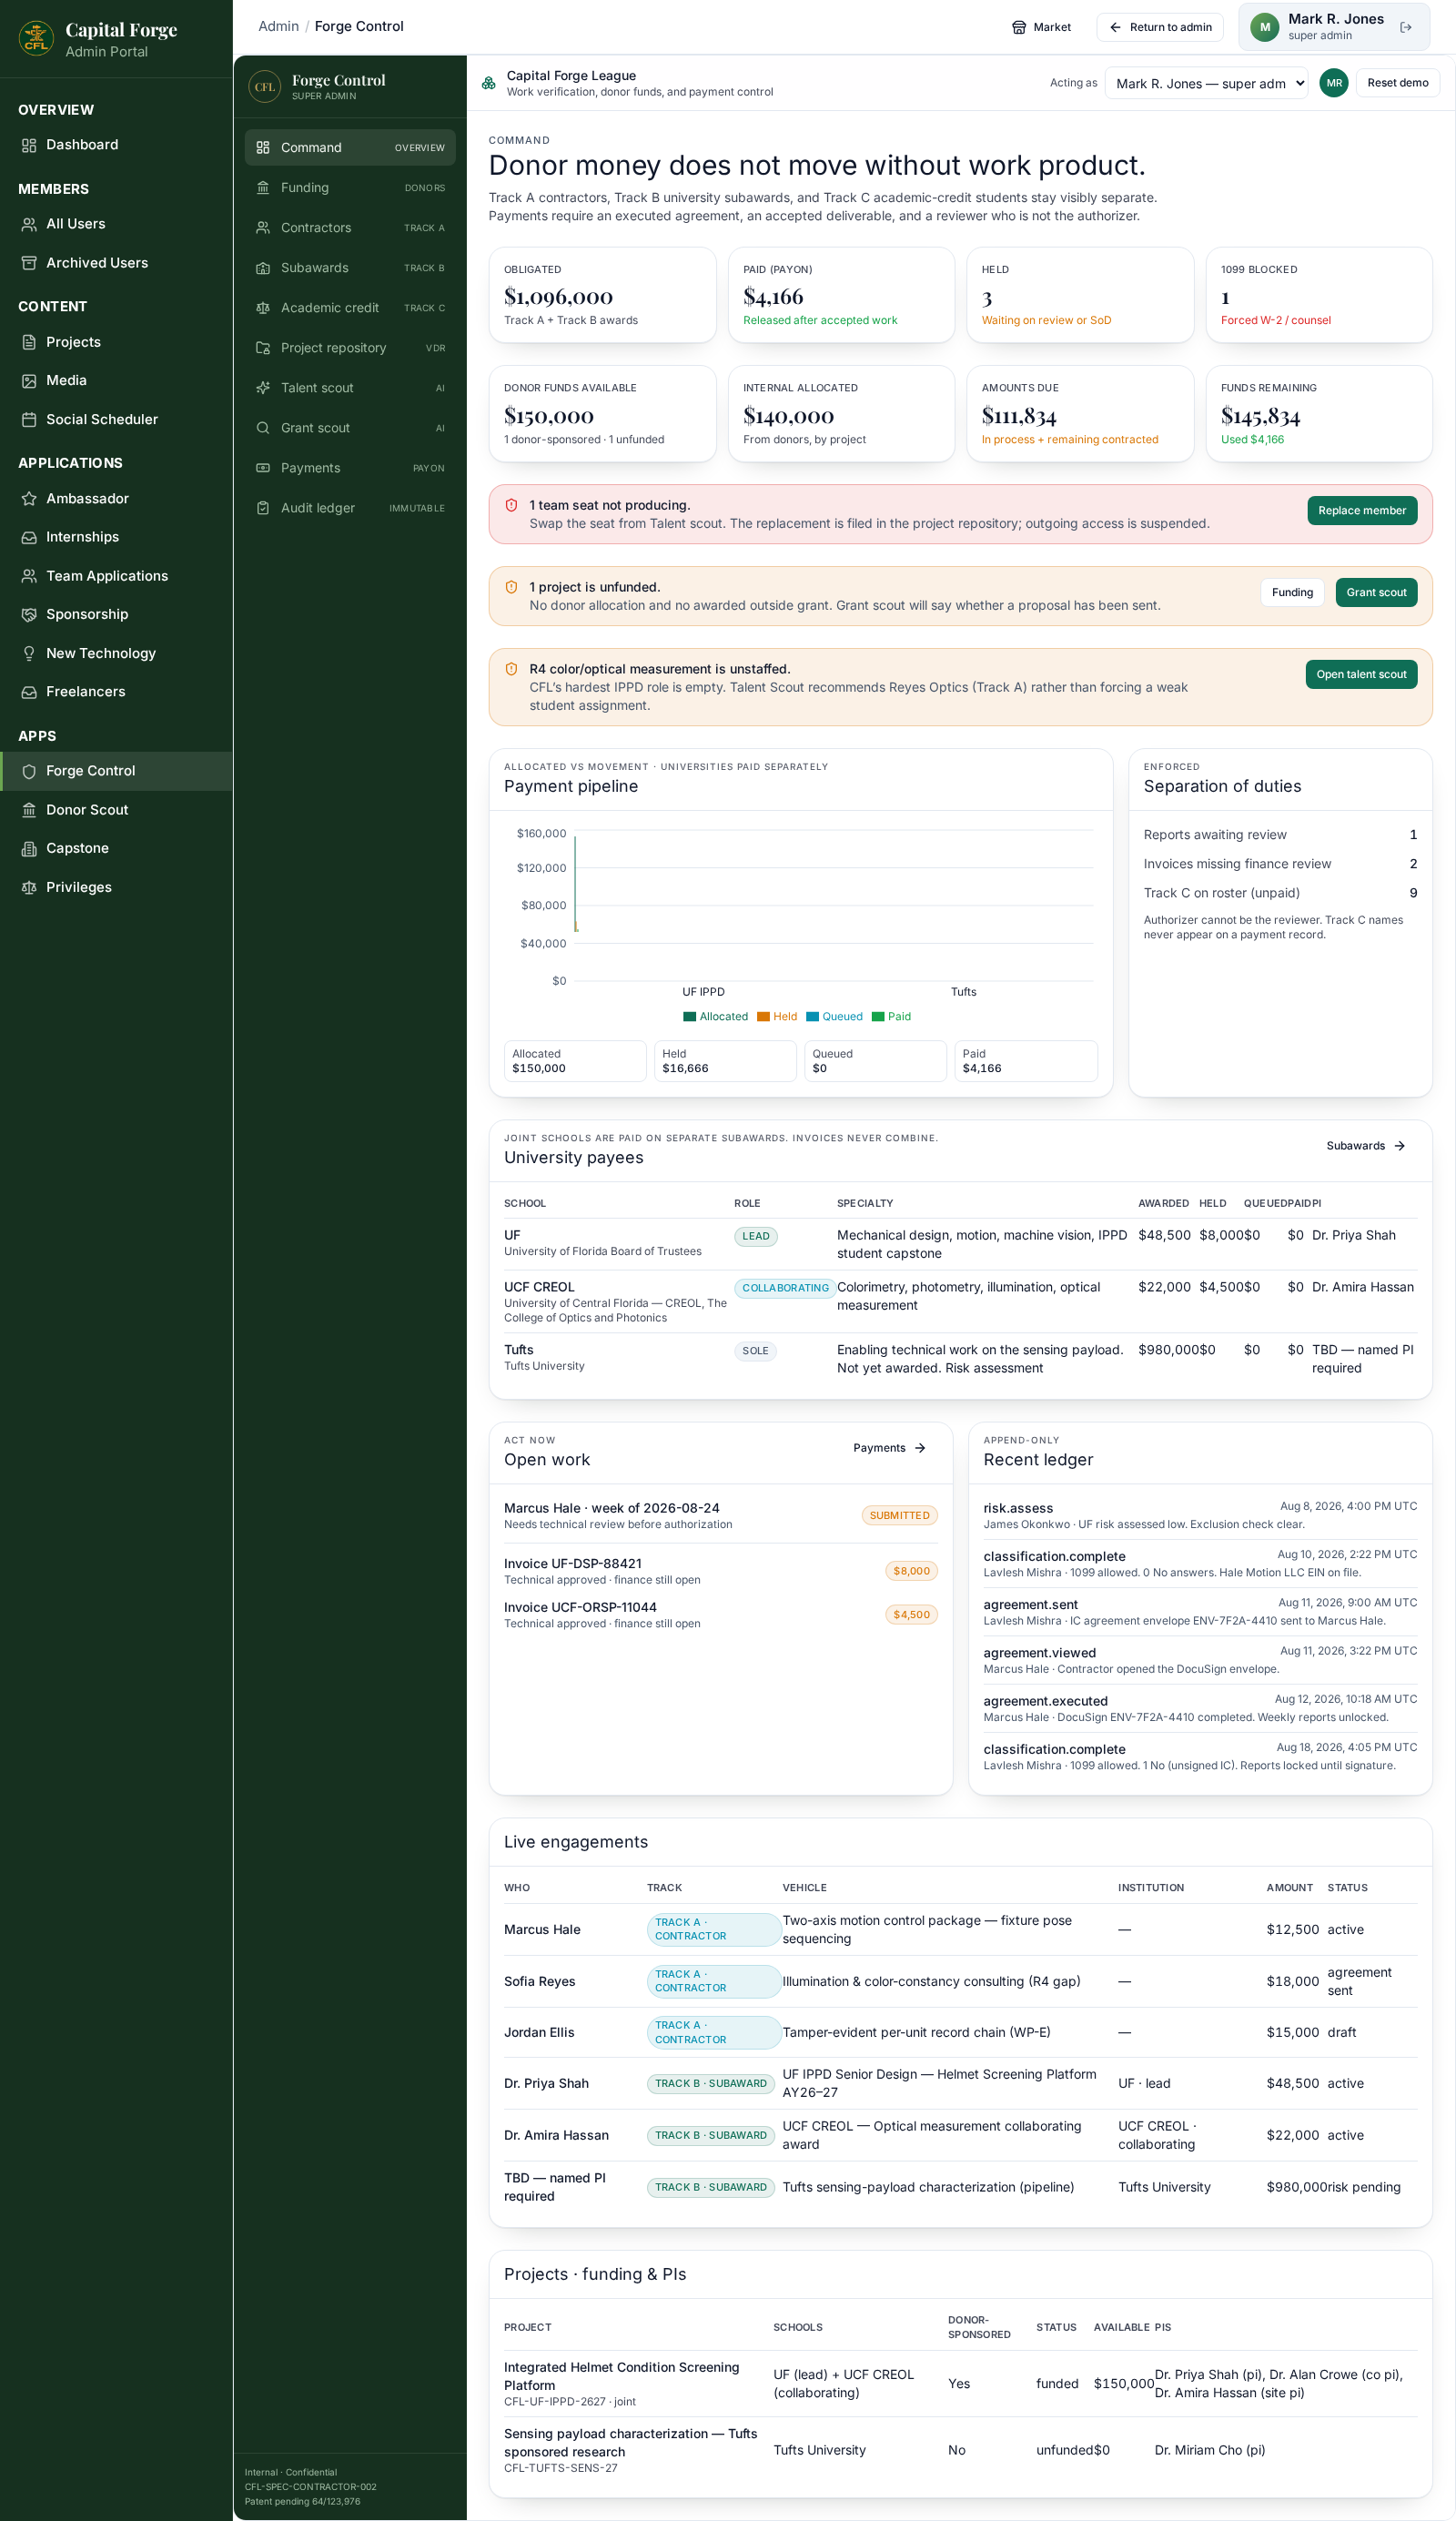Click Return to admin button
Screen dimensions: 1456x2521
pyautogui.click(x=1160, y=27)
